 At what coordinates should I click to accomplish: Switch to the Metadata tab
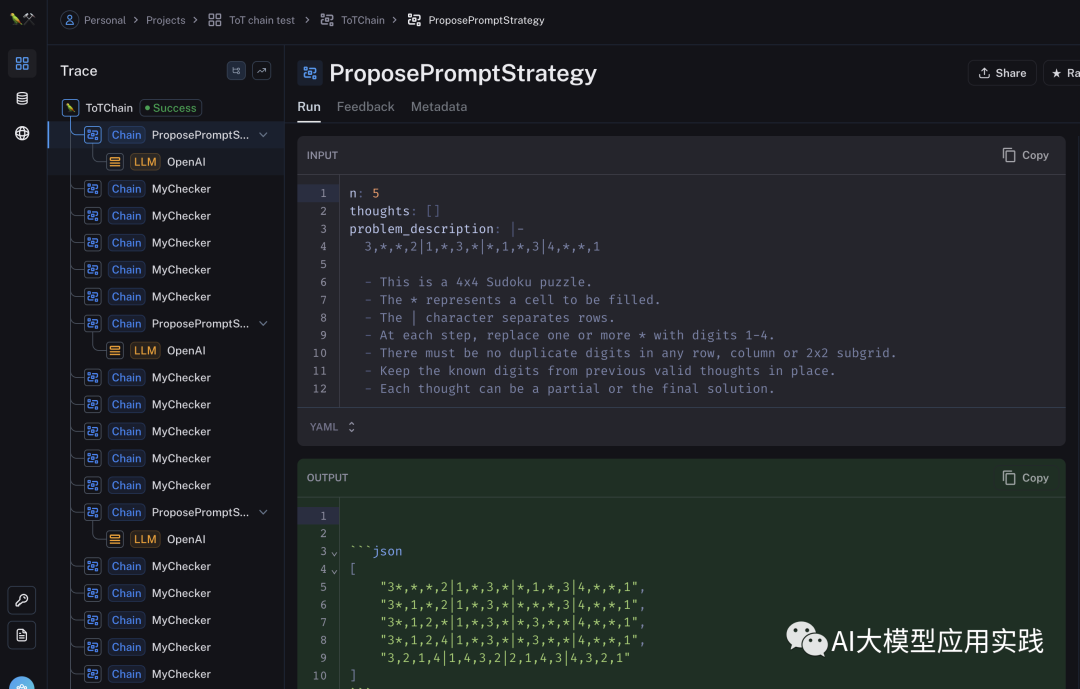[x=439, y=107]
